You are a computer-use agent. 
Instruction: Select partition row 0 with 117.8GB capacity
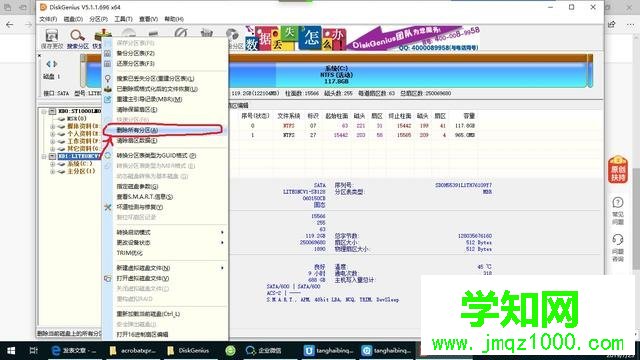(358, 126)
